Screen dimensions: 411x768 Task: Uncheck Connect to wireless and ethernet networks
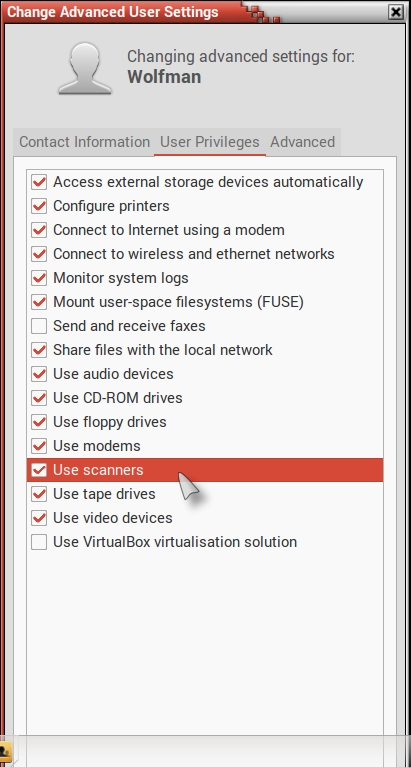(x=39, y=254)
